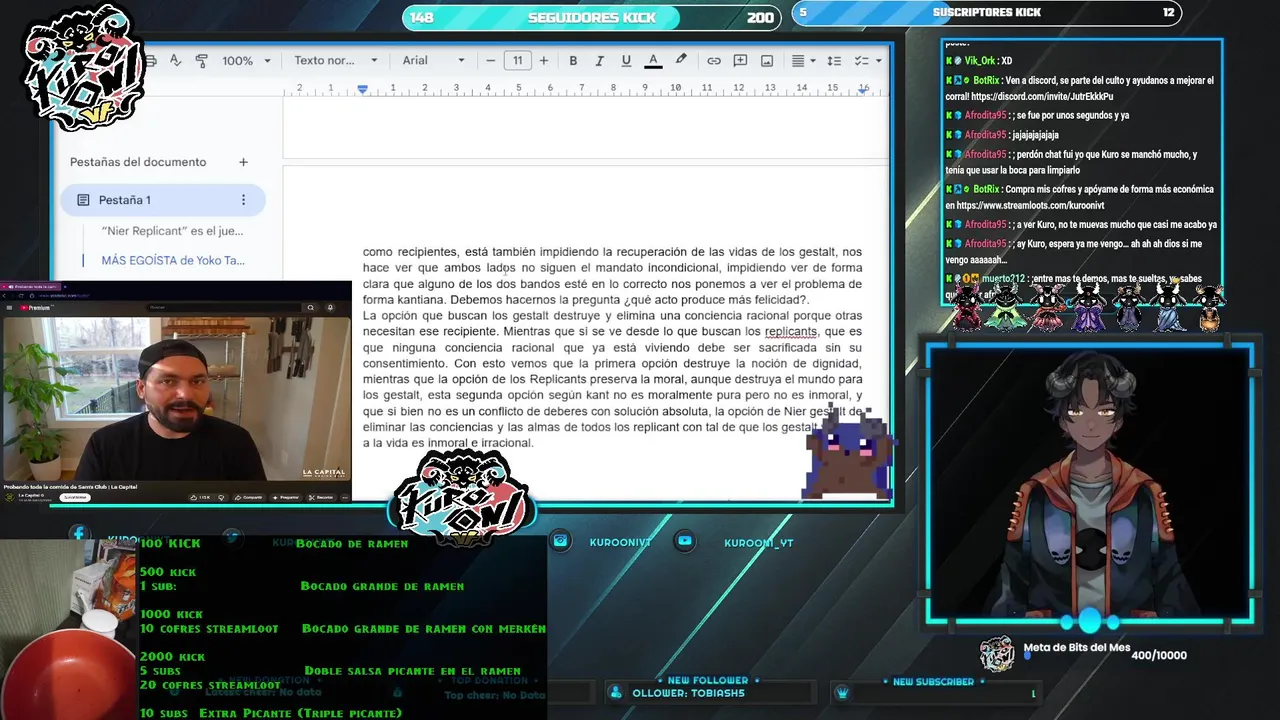Click the YouTube Premium logo

click(x=35, y=308)
